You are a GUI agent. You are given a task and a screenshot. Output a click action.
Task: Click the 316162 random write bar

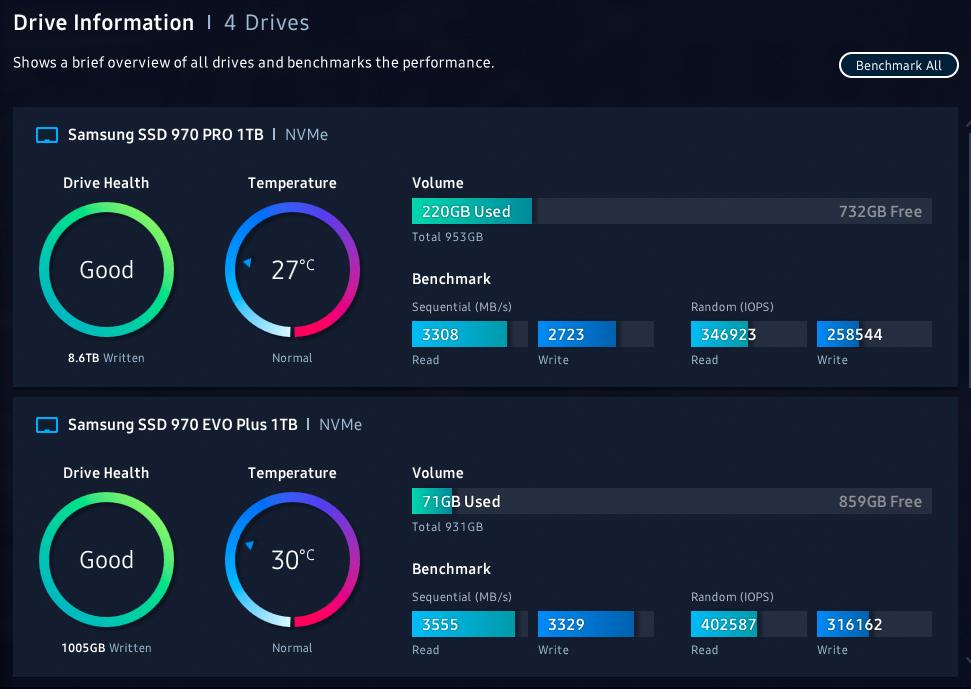tap(874, 624)
